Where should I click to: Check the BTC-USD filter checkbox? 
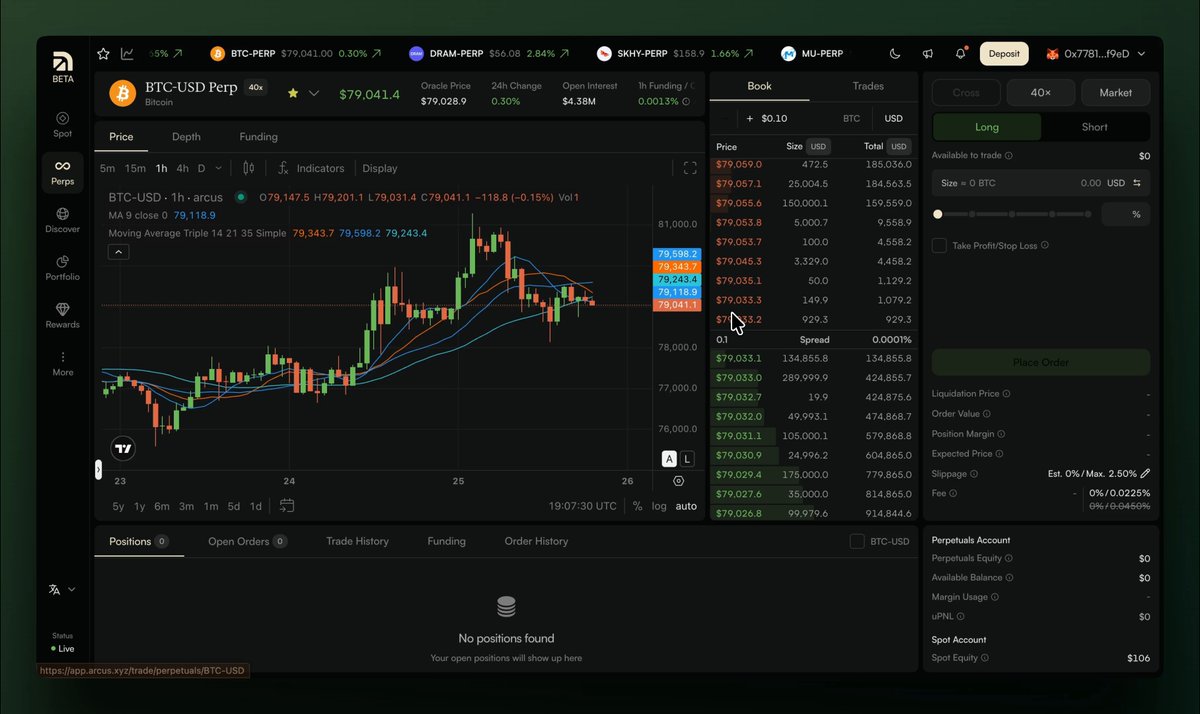[857, 541]
